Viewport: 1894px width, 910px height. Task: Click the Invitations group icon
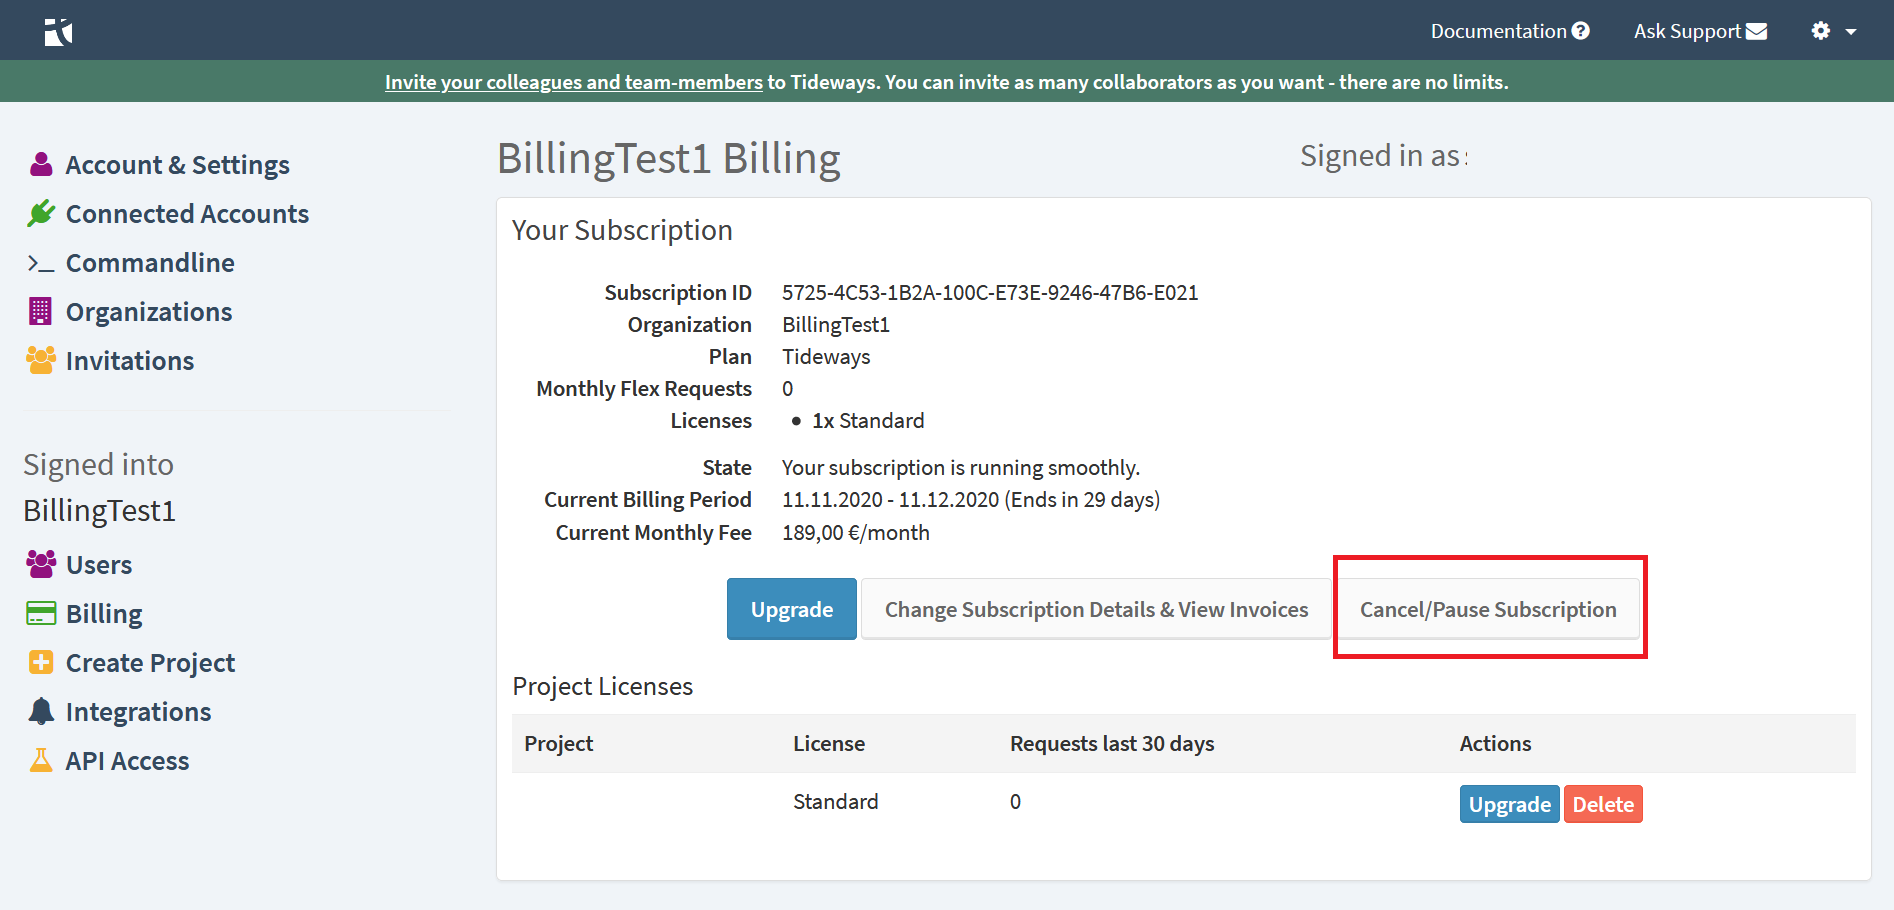41,360
